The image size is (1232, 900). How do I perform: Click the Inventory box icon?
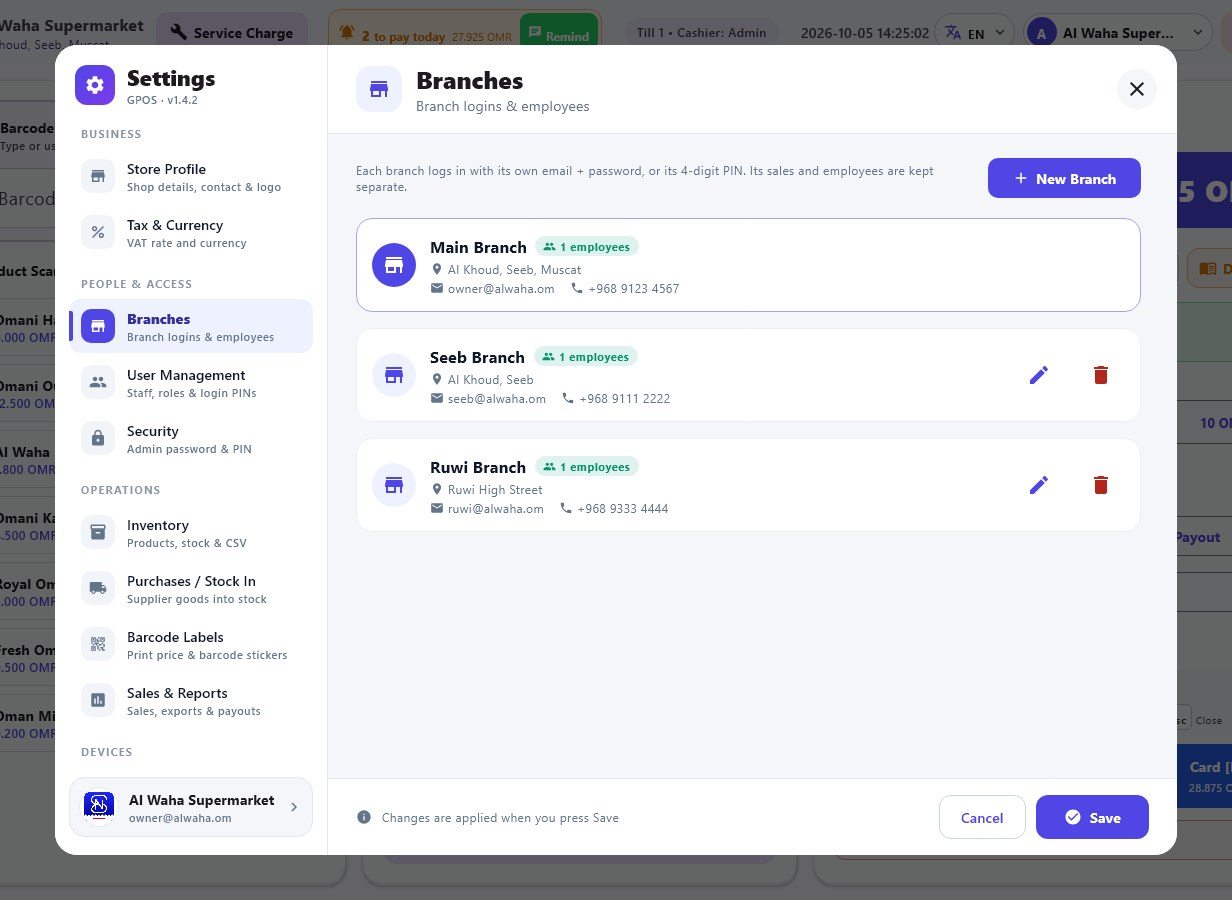pyautogui.click(x=98, y=532)
